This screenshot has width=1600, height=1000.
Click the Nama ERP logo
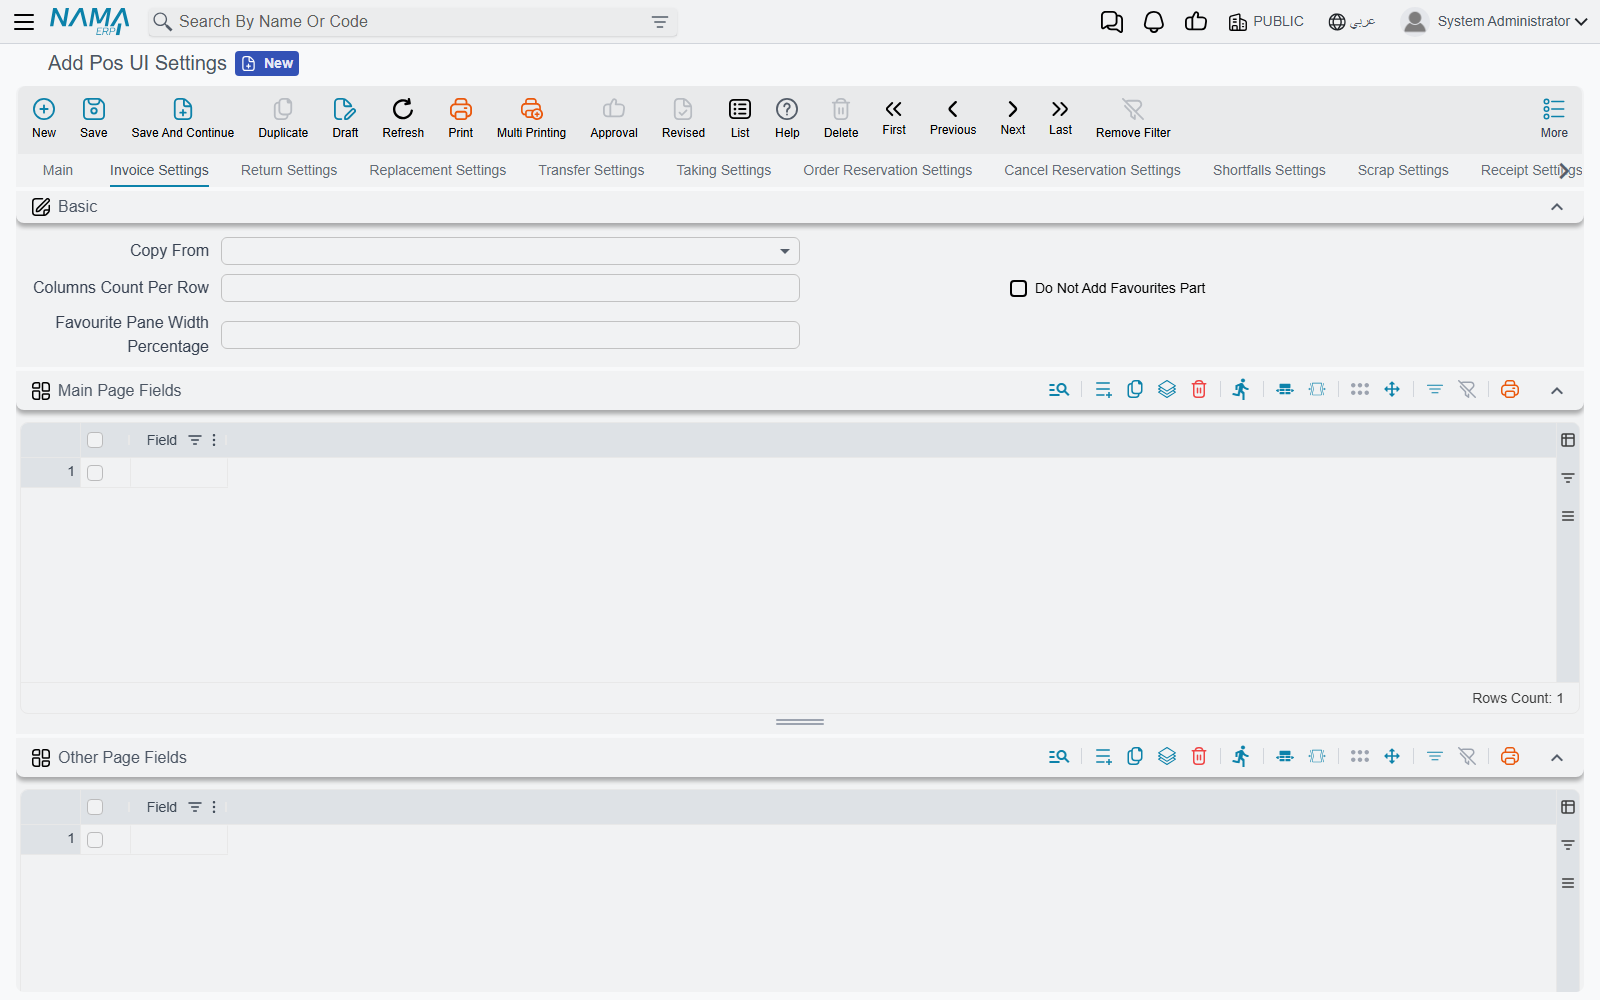pyautogui.click(x=90, y=21)
